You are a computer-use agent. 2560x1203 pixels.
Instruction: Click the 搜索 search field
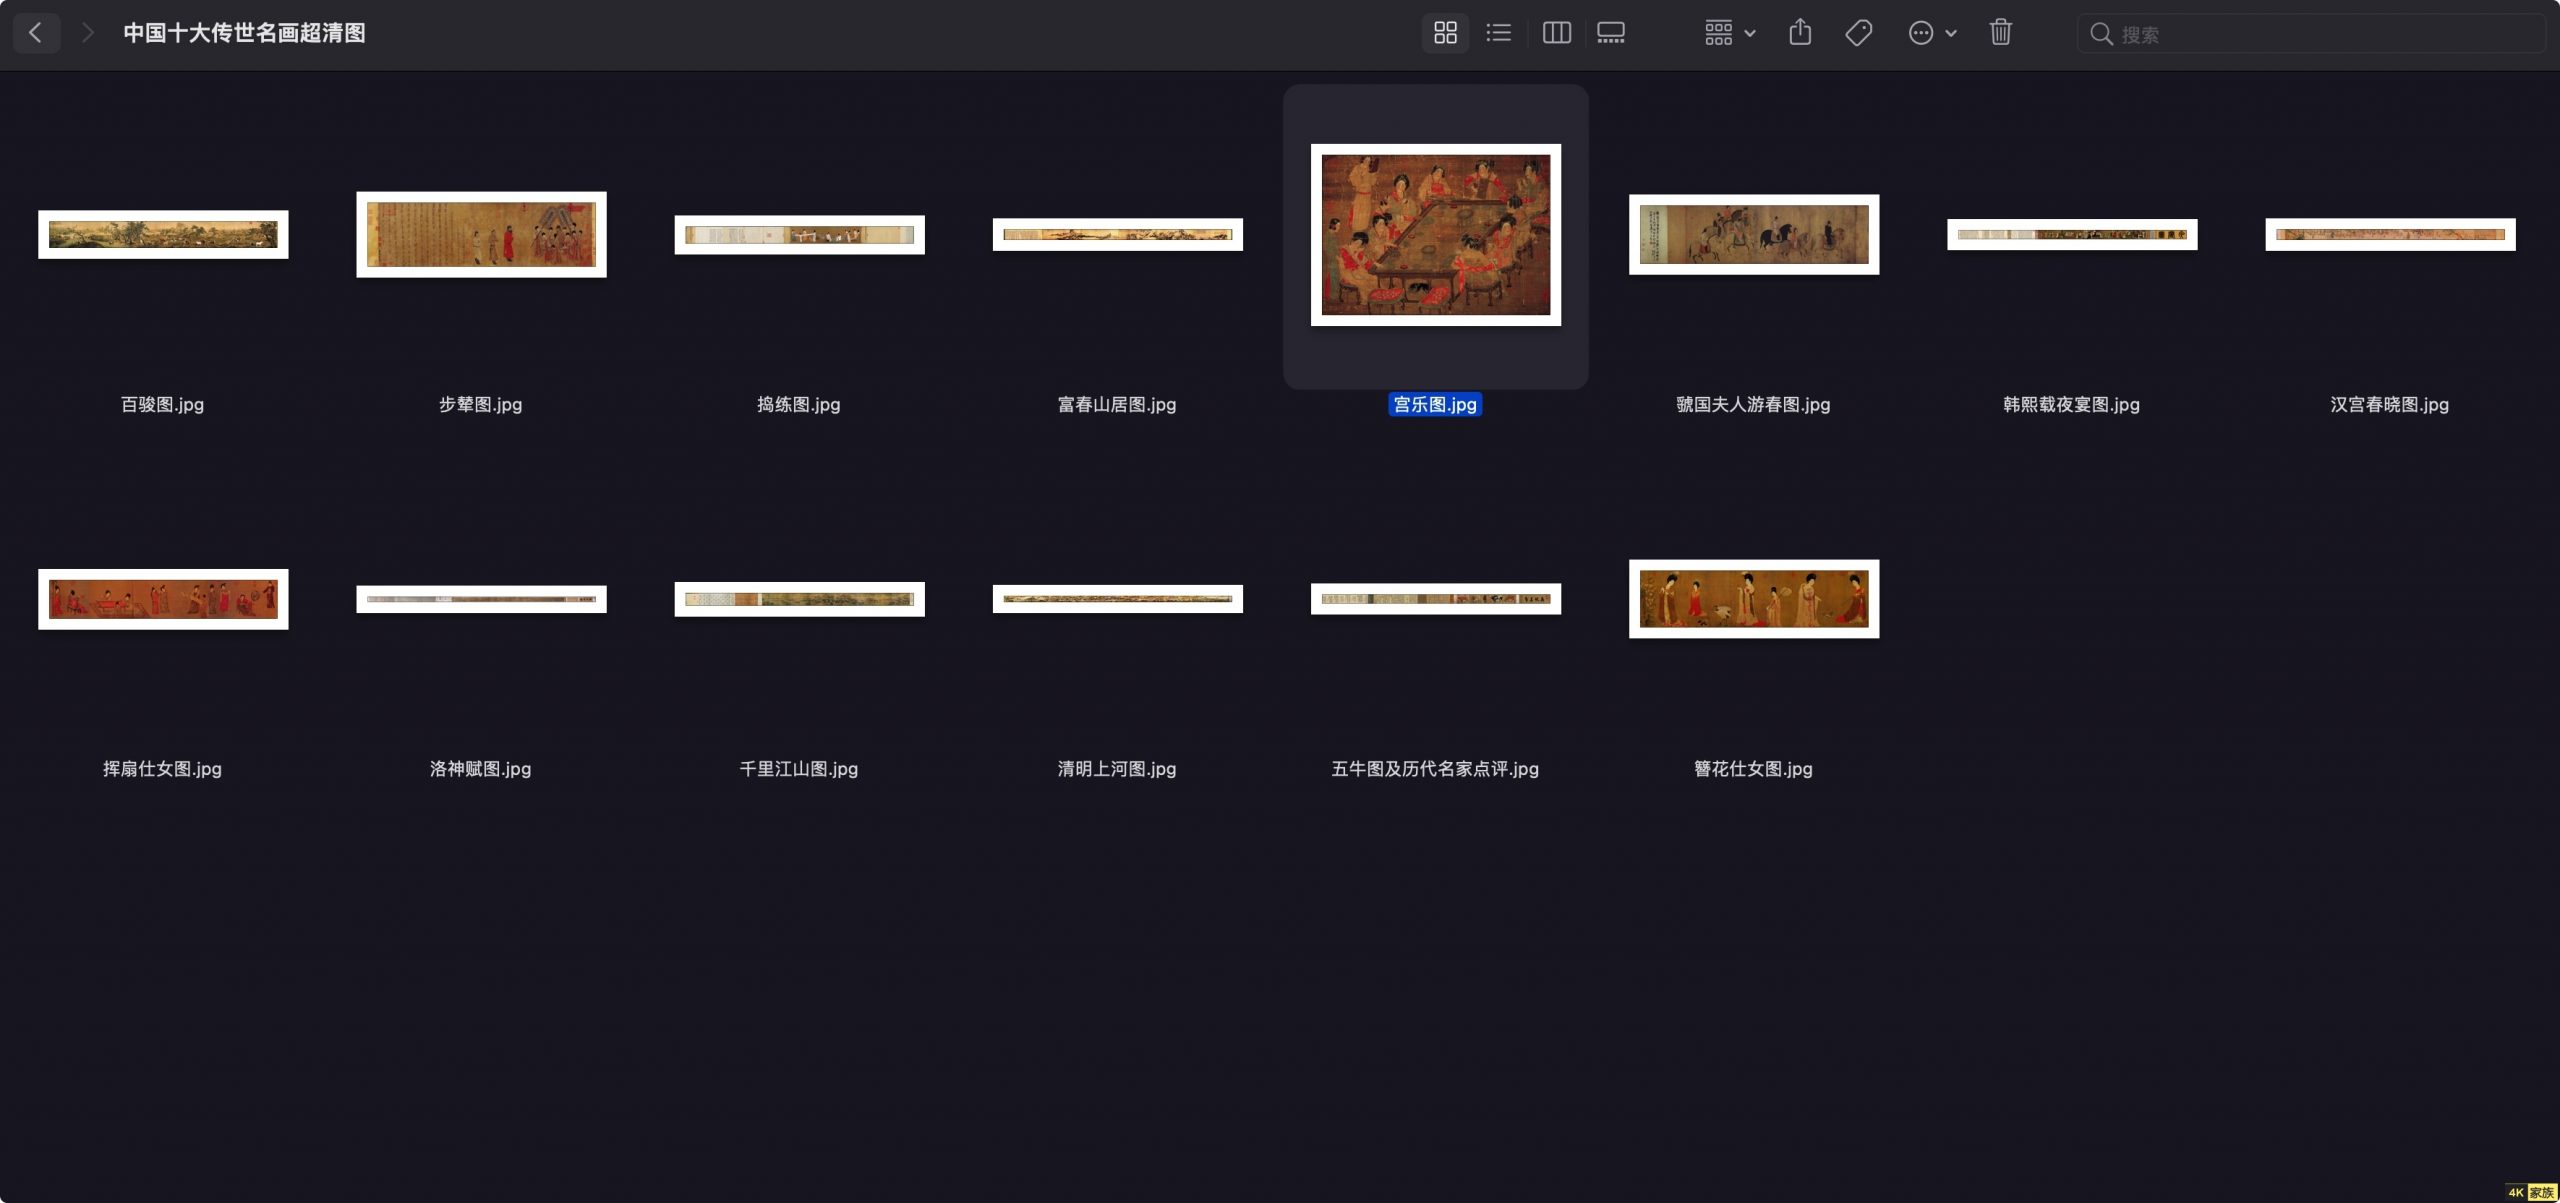click(2310, 33)
